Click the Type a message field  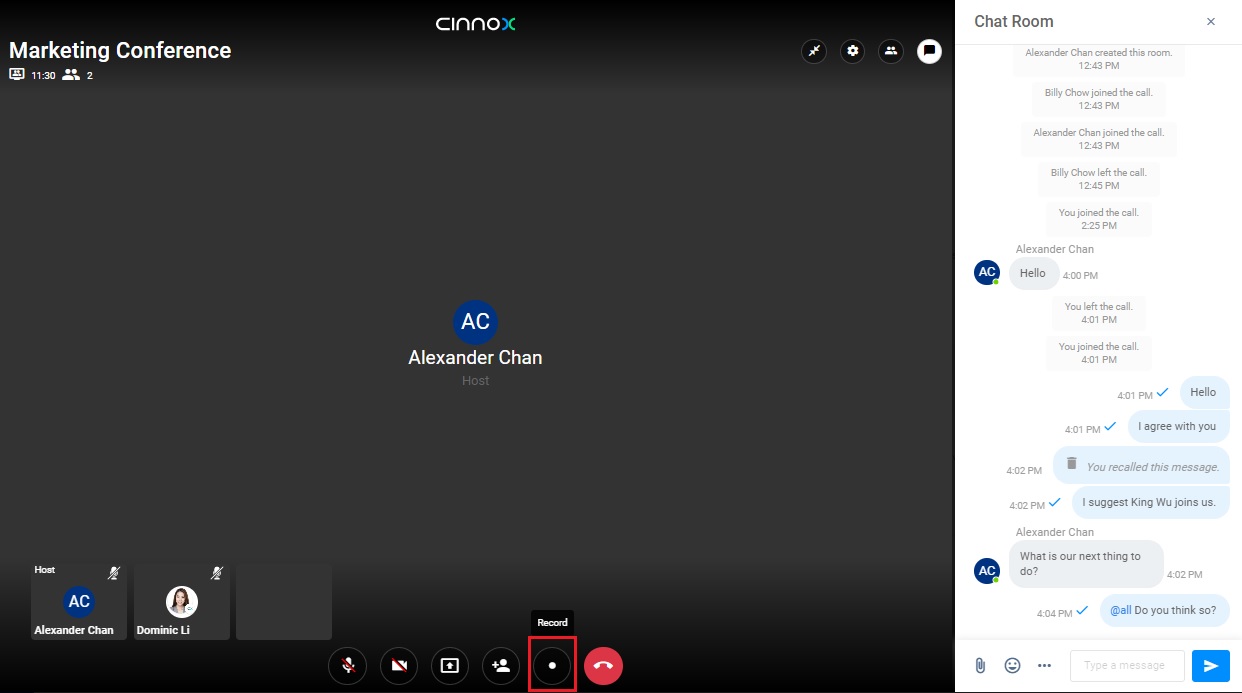coord(1127,665)
